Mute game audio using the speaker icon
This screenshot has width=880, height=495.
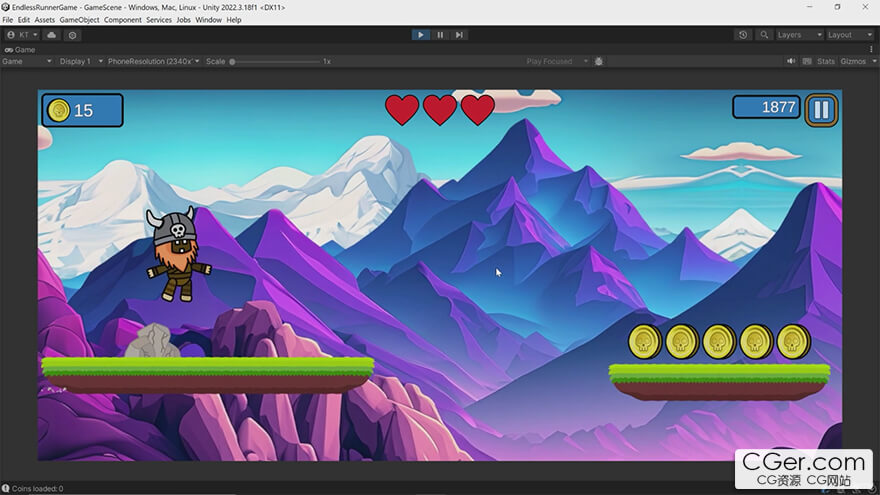(791, 61)
